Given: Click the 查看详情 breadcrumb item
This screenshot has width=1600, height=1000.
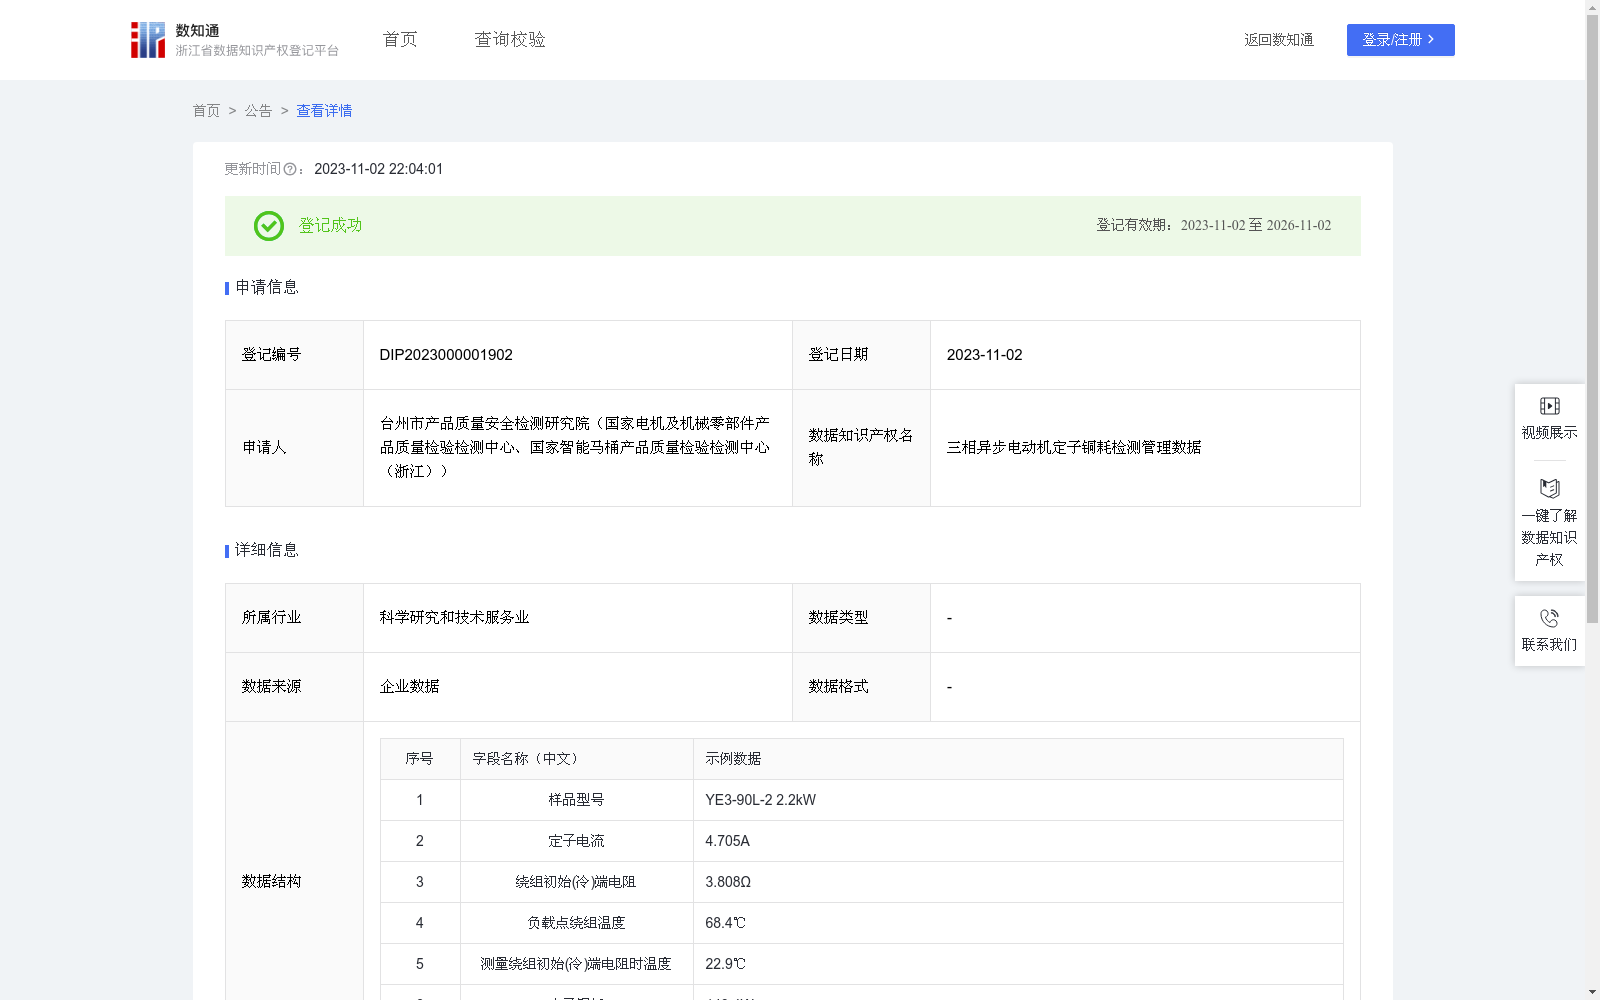Looking at the screenshot, I should pos(324,111).
